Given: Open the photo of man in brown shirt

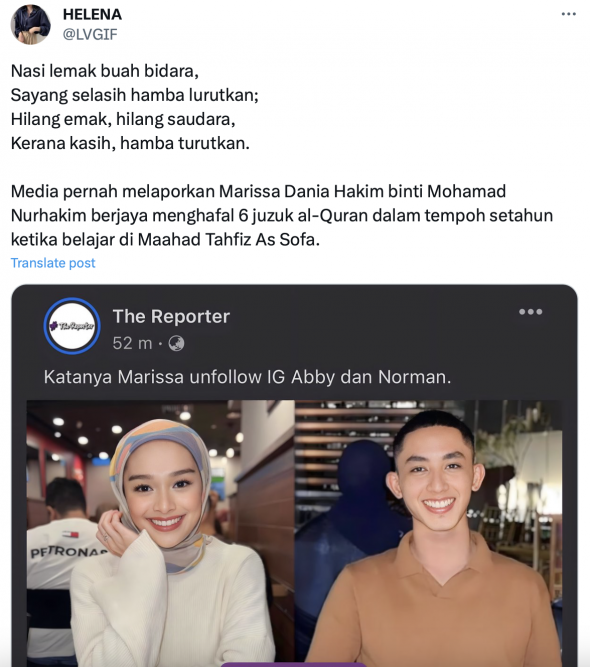Looking at the screenshot, I should 428,533.
